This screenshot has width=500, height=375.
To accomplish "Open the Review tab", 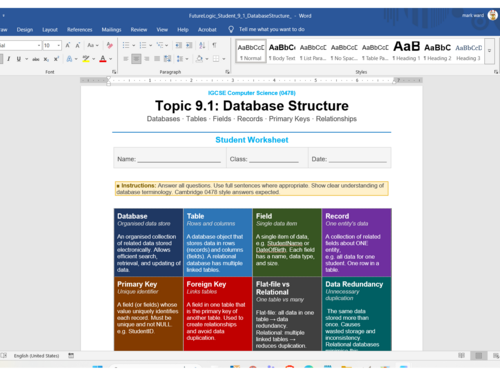I will (x=139, y=29).
